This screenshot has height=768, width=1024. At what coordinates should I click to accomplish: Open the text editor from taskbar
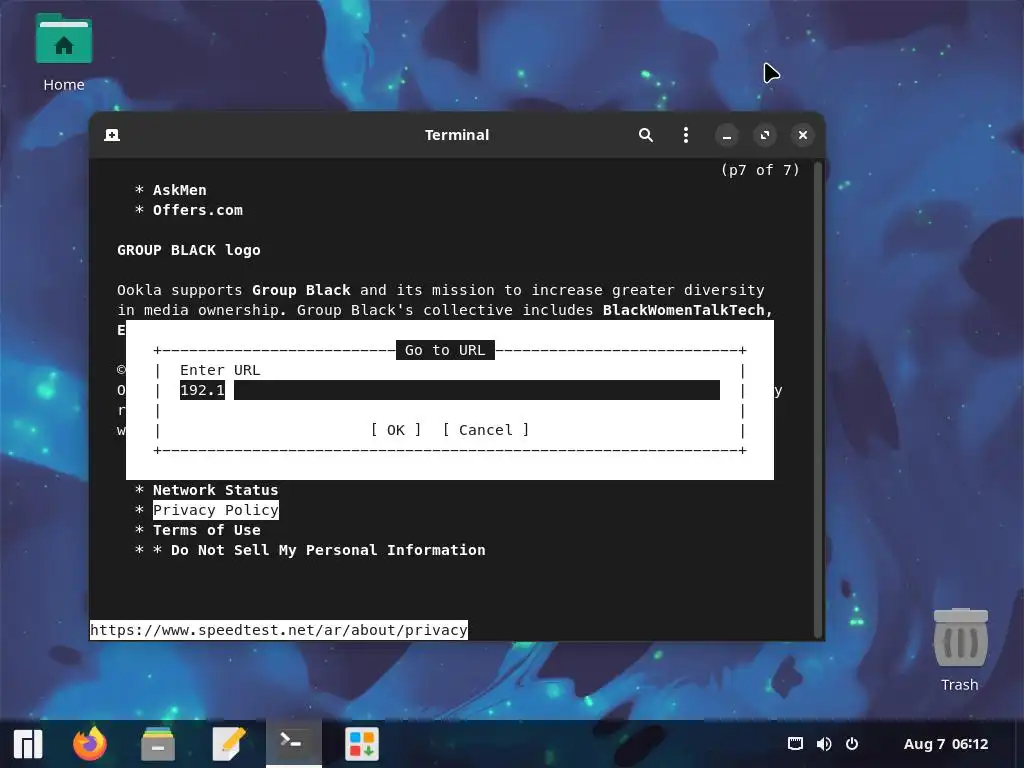229,744
